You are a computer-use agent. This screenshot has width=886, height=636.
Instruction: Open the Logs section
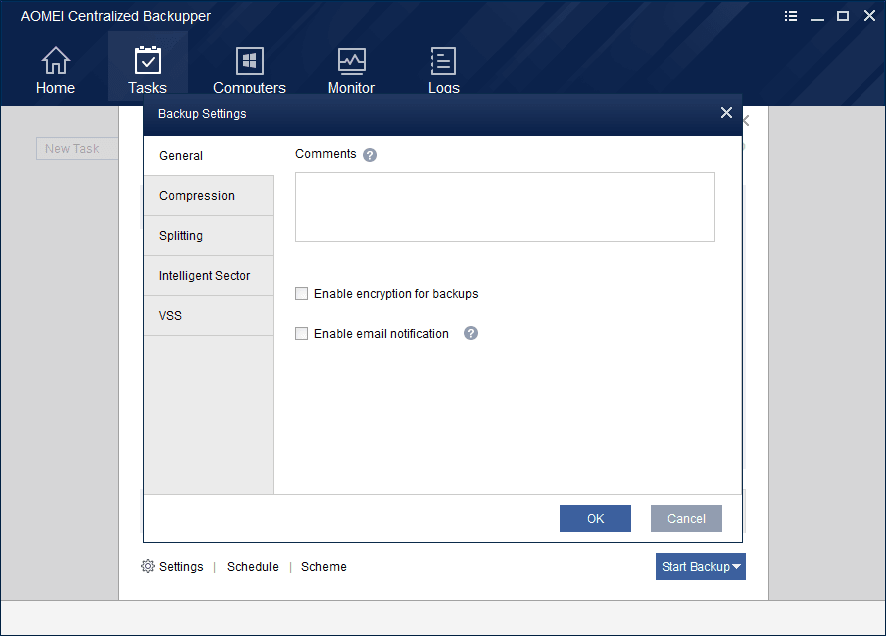click(444, 70)
